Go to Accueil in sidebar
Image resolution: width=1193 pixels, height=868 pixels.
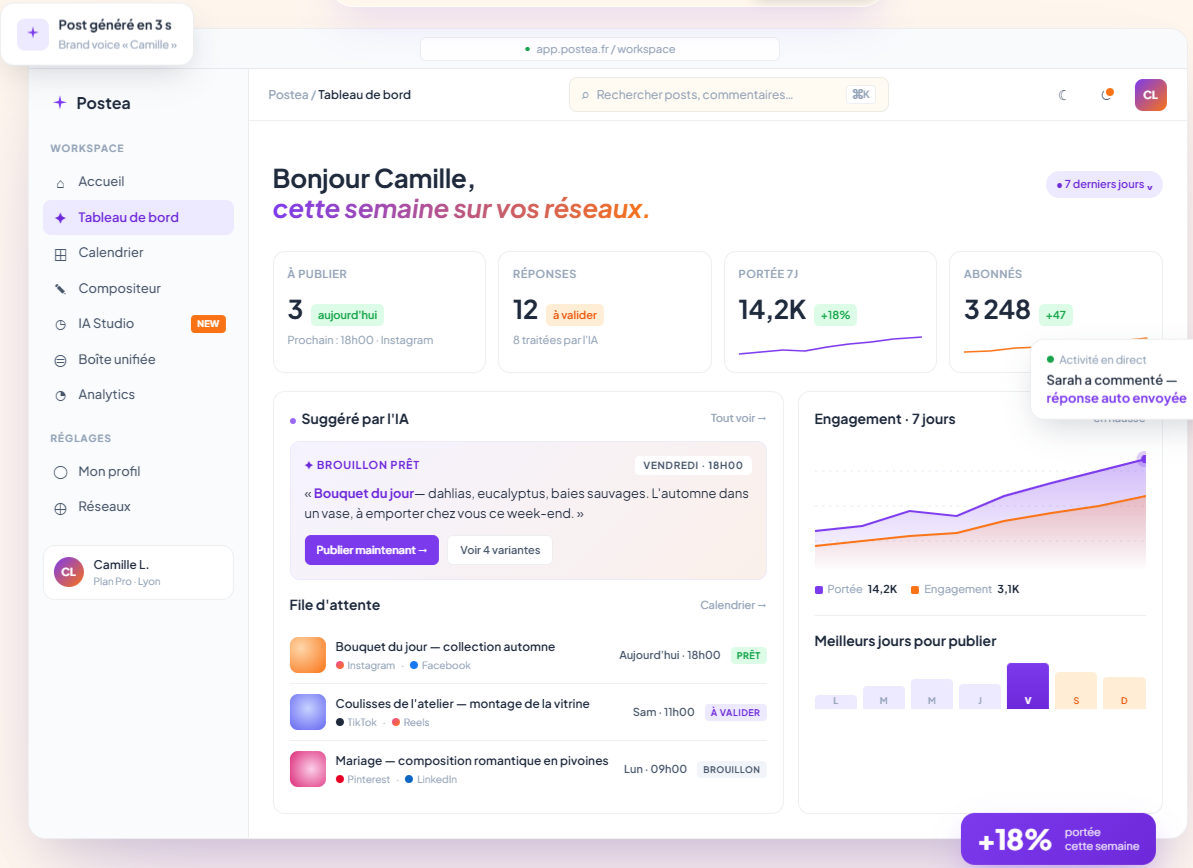coord(138,182)
